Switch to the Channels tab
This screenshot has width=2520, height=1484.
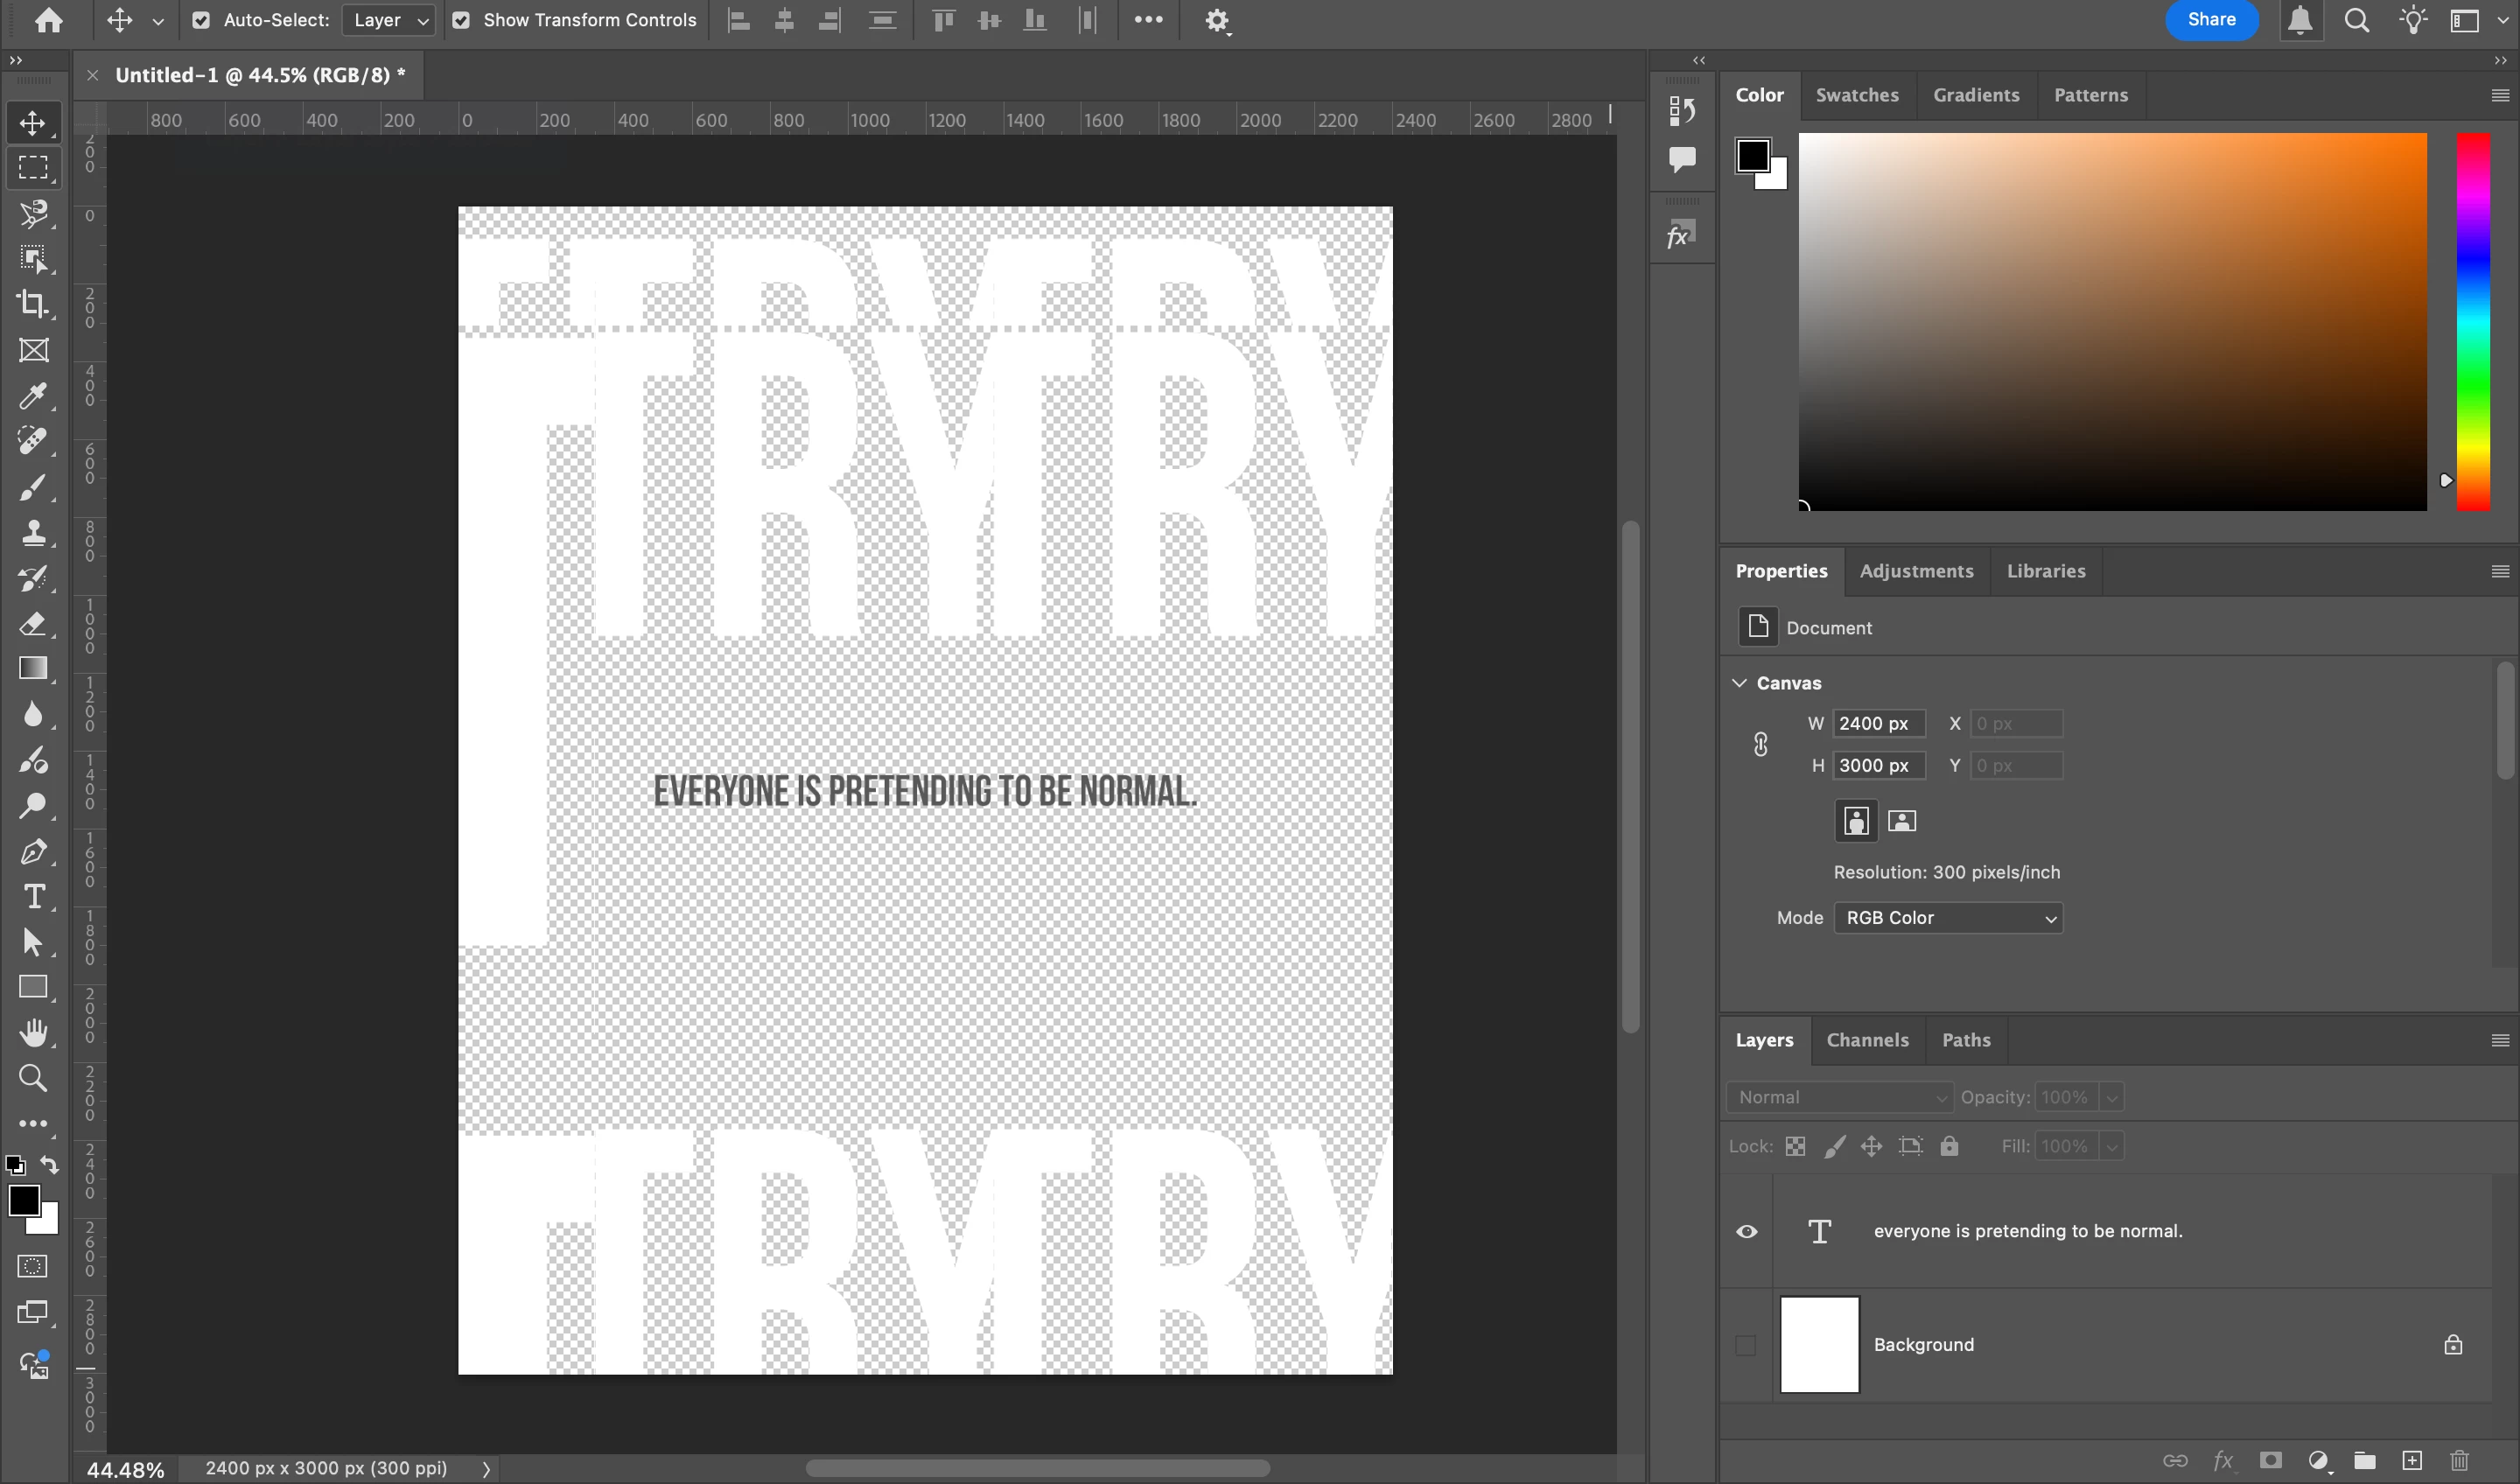click(x=1867, y=1040)
